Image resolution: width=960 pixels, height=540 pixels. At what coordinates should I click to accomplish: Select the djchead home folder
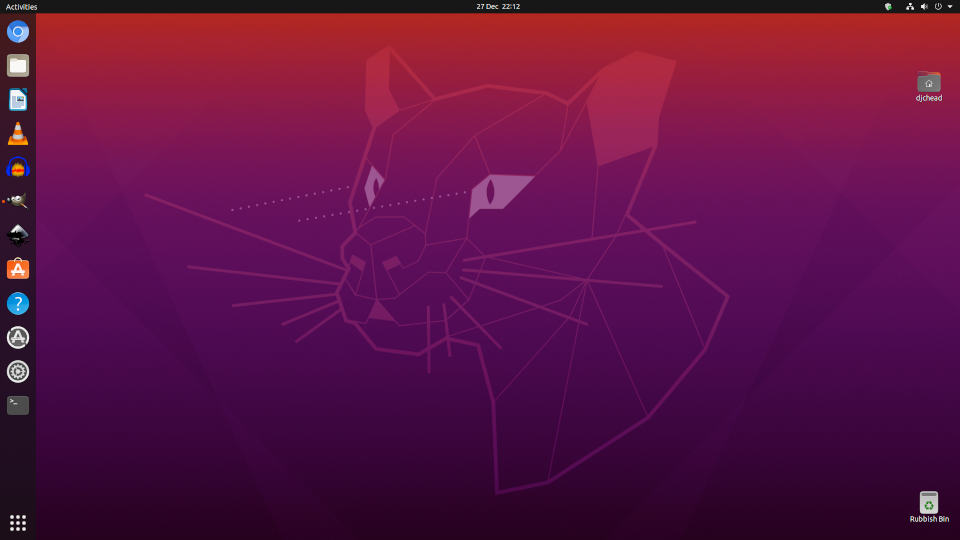pyautogui.click(x=929, y=87)
